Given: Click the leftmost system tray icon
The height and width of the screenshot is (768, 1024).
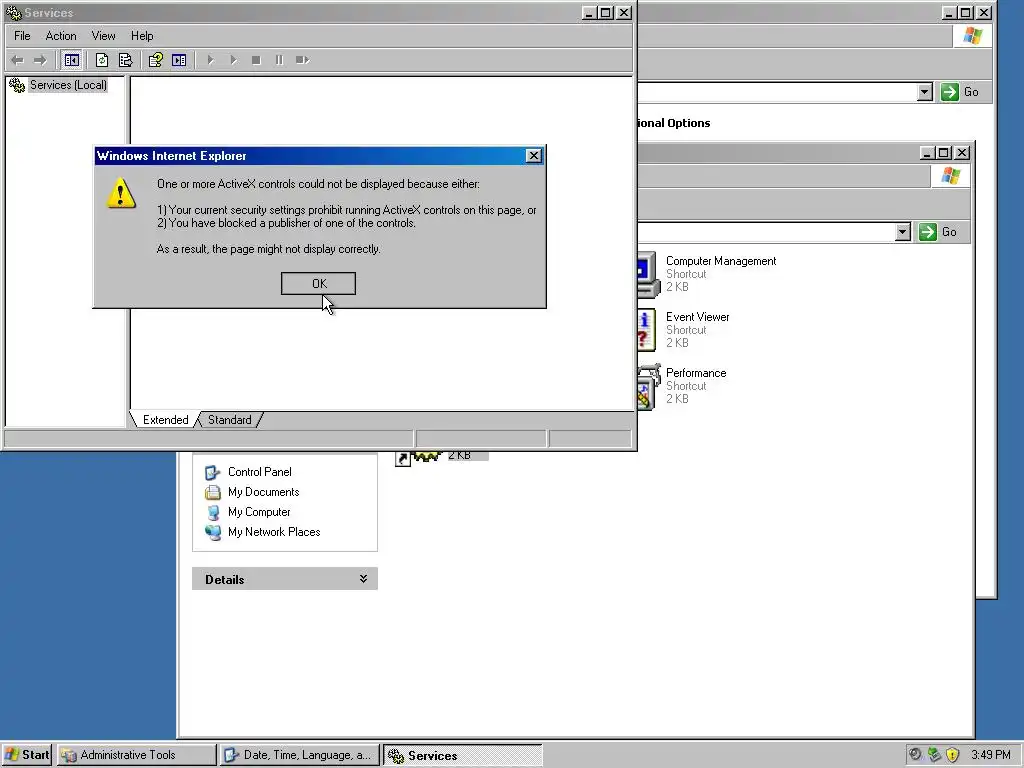Looking at the screenshot, I should 915,755.
